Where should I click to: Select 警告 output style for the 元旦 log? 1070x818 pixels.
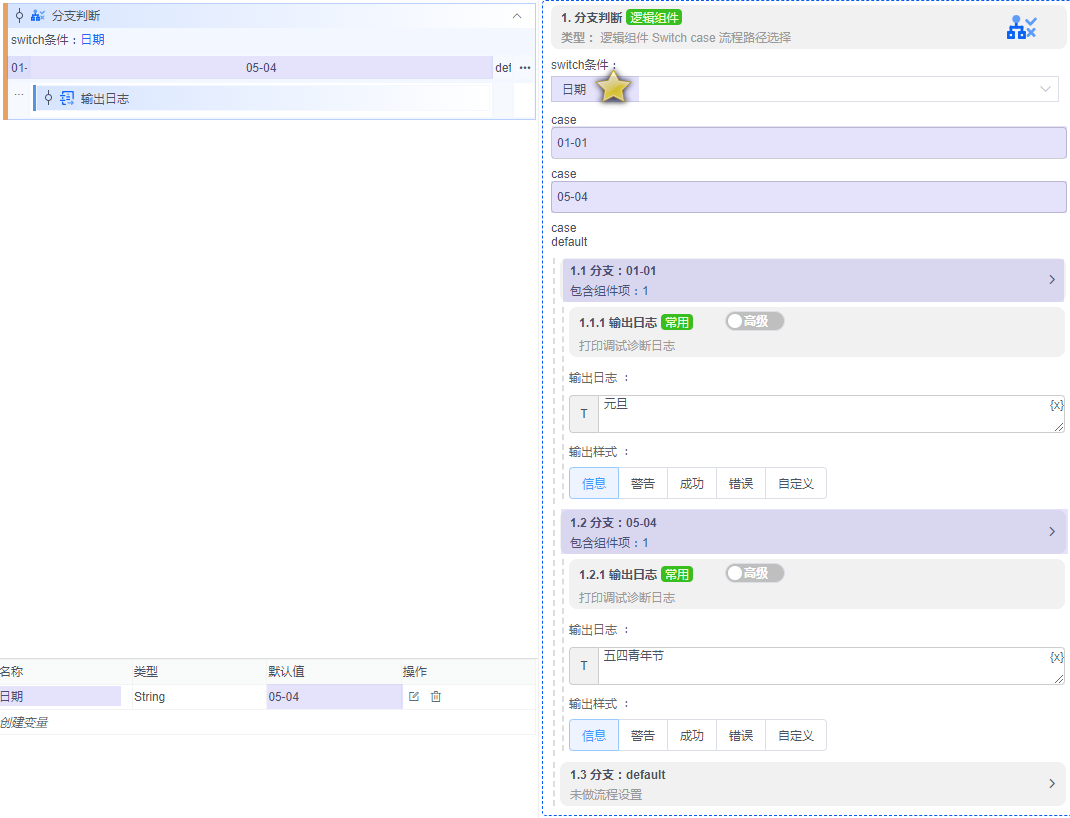pos(642,484)
